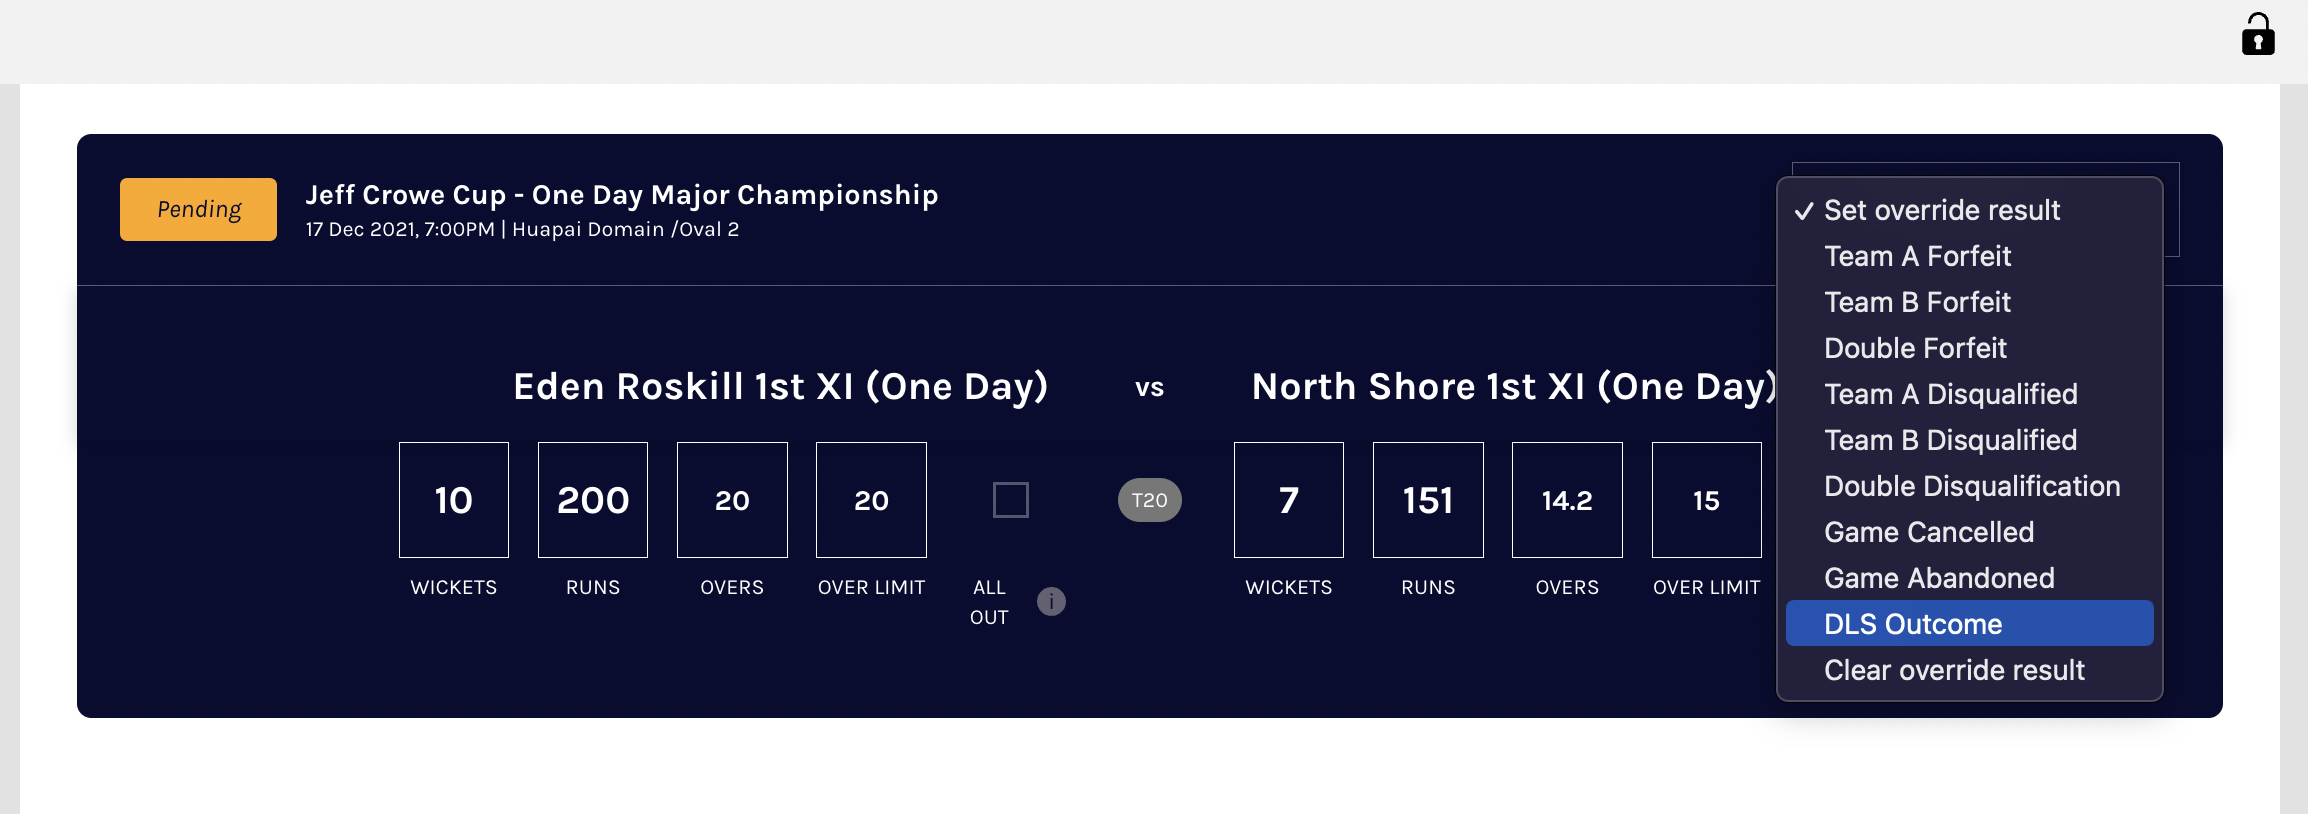
Task: Pick Team A Disqualified result
Action: coord(1950,394)
